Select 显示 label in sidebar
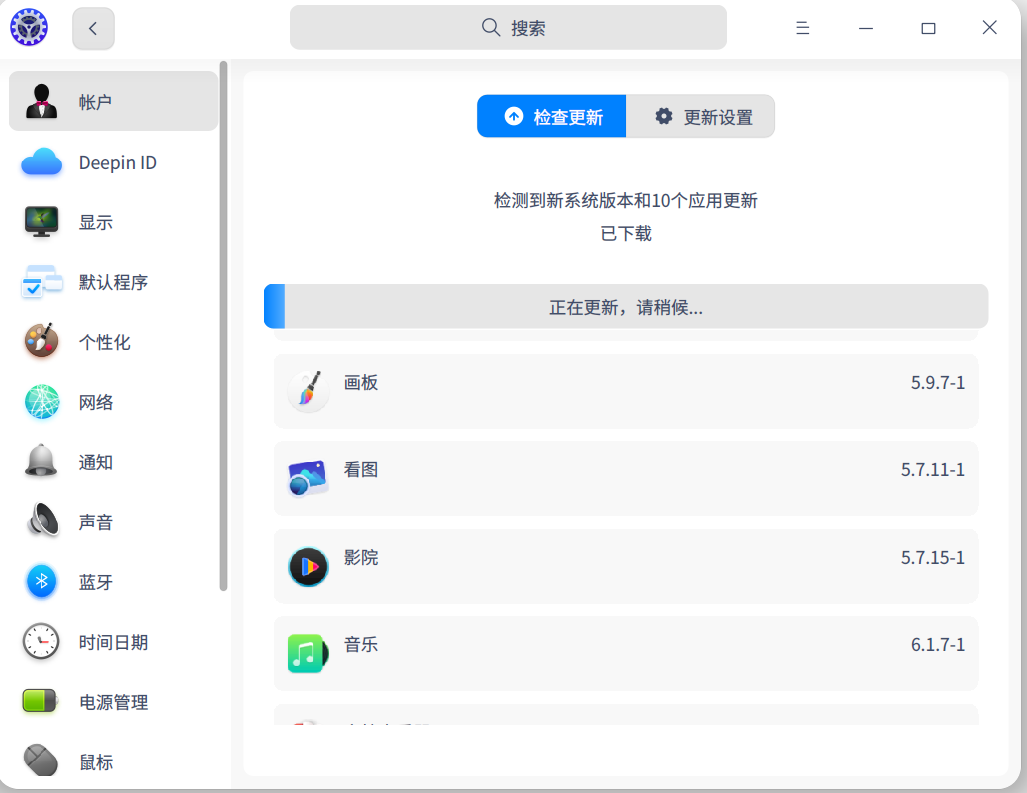Viewport: 1027px width, 793px height. [x=96, y=223]
